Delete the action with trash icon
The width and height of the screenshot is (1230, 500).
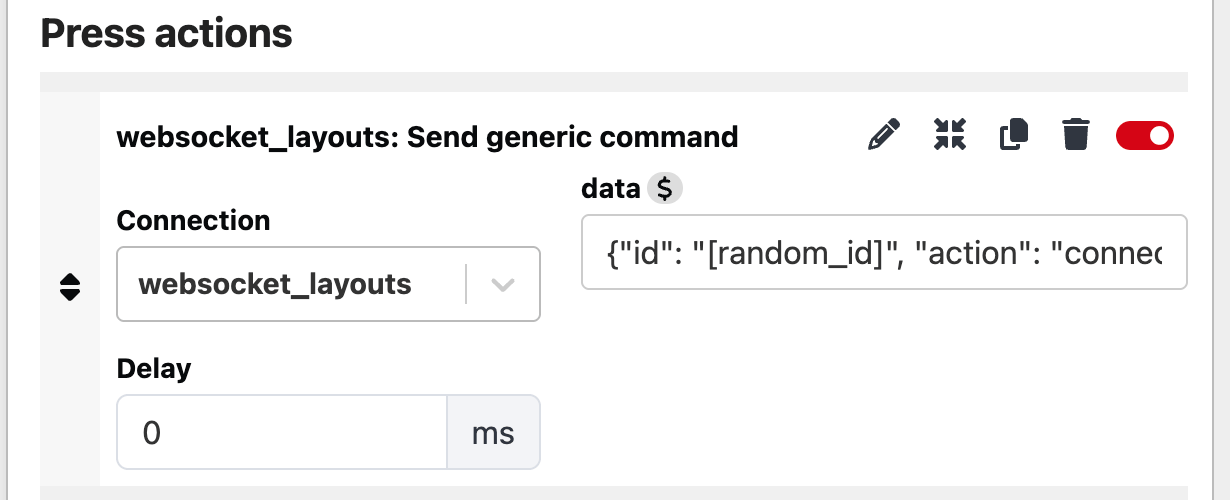pos(1075,134)
